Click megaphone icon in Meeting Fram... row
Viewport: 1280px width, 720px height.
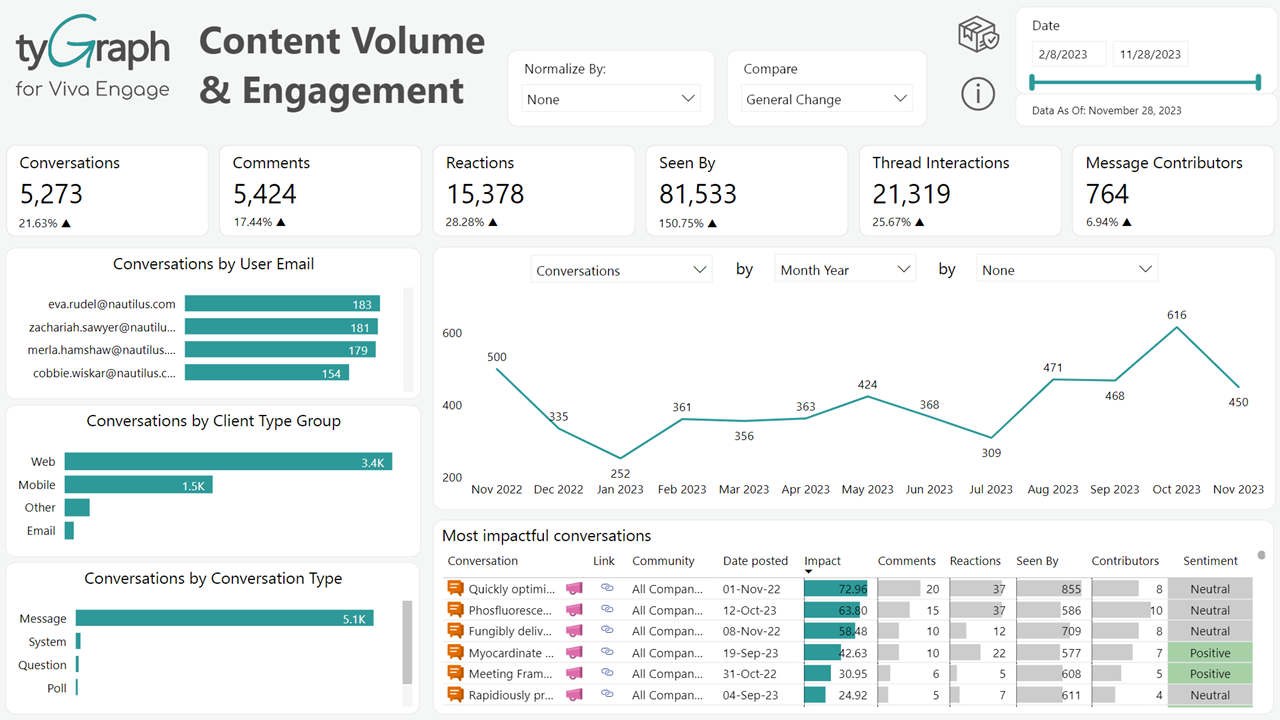pyautogui.click(x=574, y=674)
